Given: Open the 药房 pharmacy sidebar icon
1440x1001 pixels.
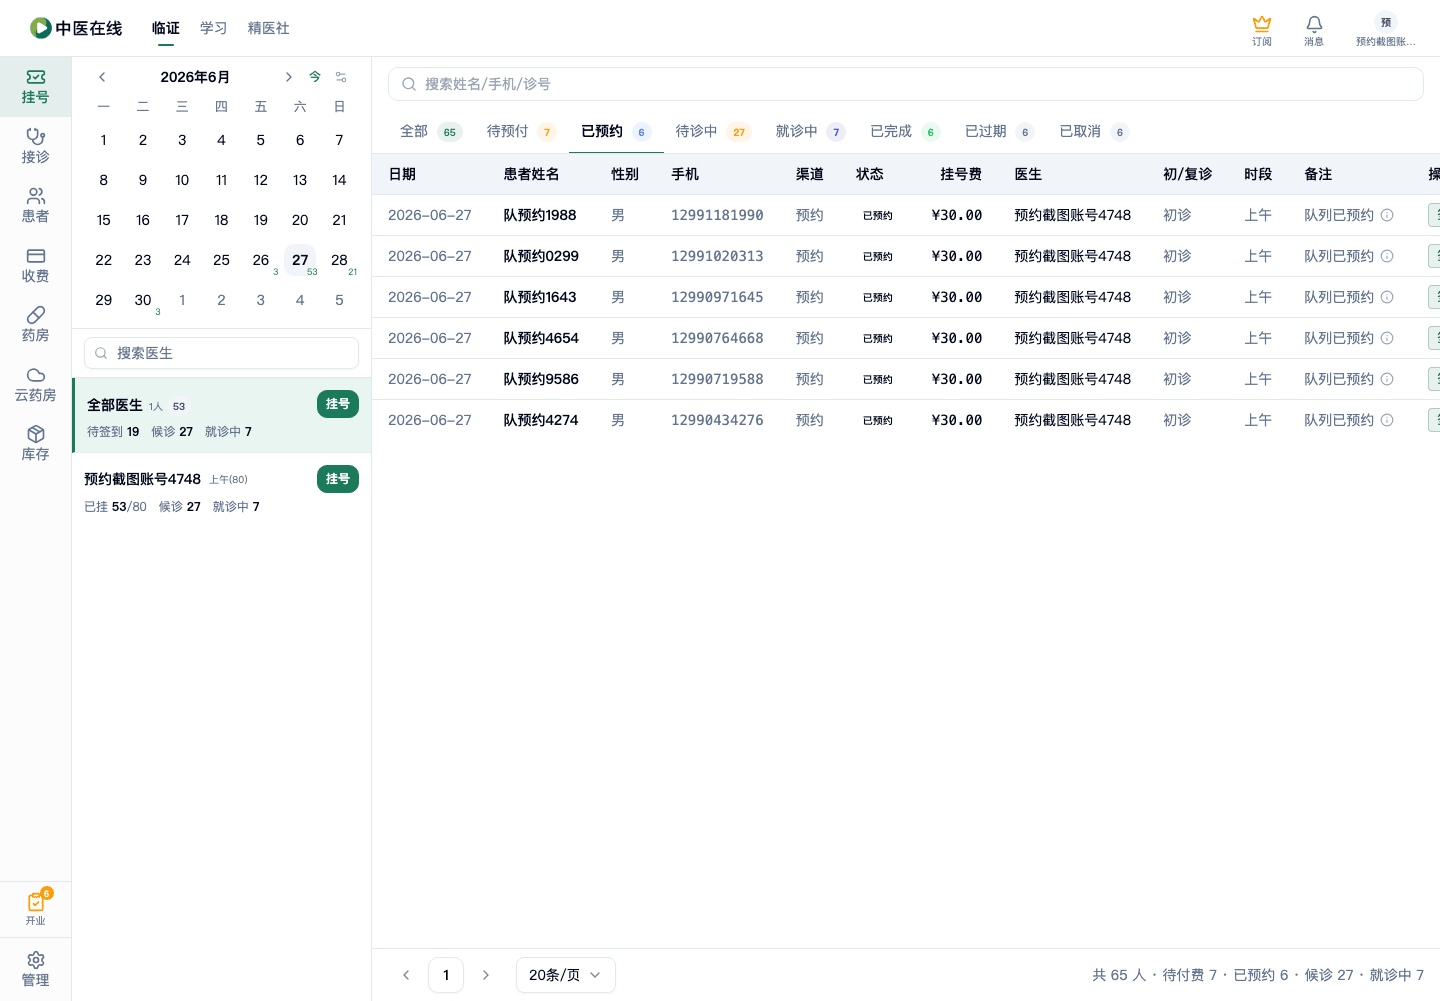Looking at the screenshot, I should 35,325.
